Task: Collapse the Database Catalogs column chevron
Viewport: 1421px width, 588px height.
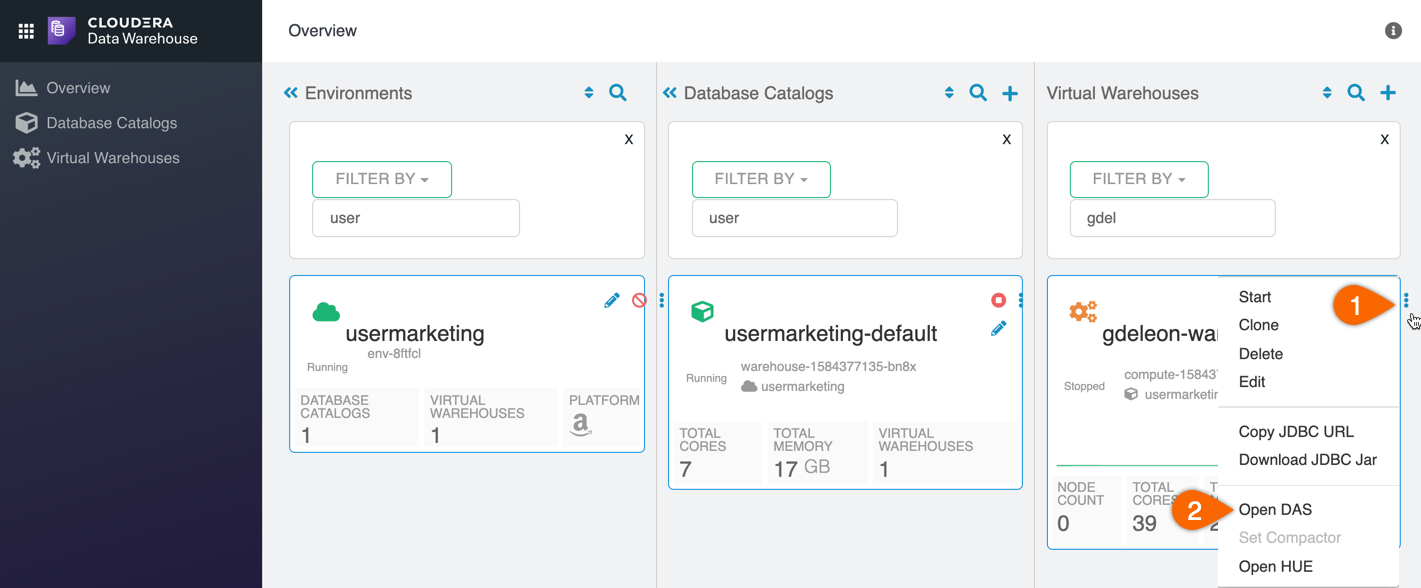Action: click(x=670, y=93)
